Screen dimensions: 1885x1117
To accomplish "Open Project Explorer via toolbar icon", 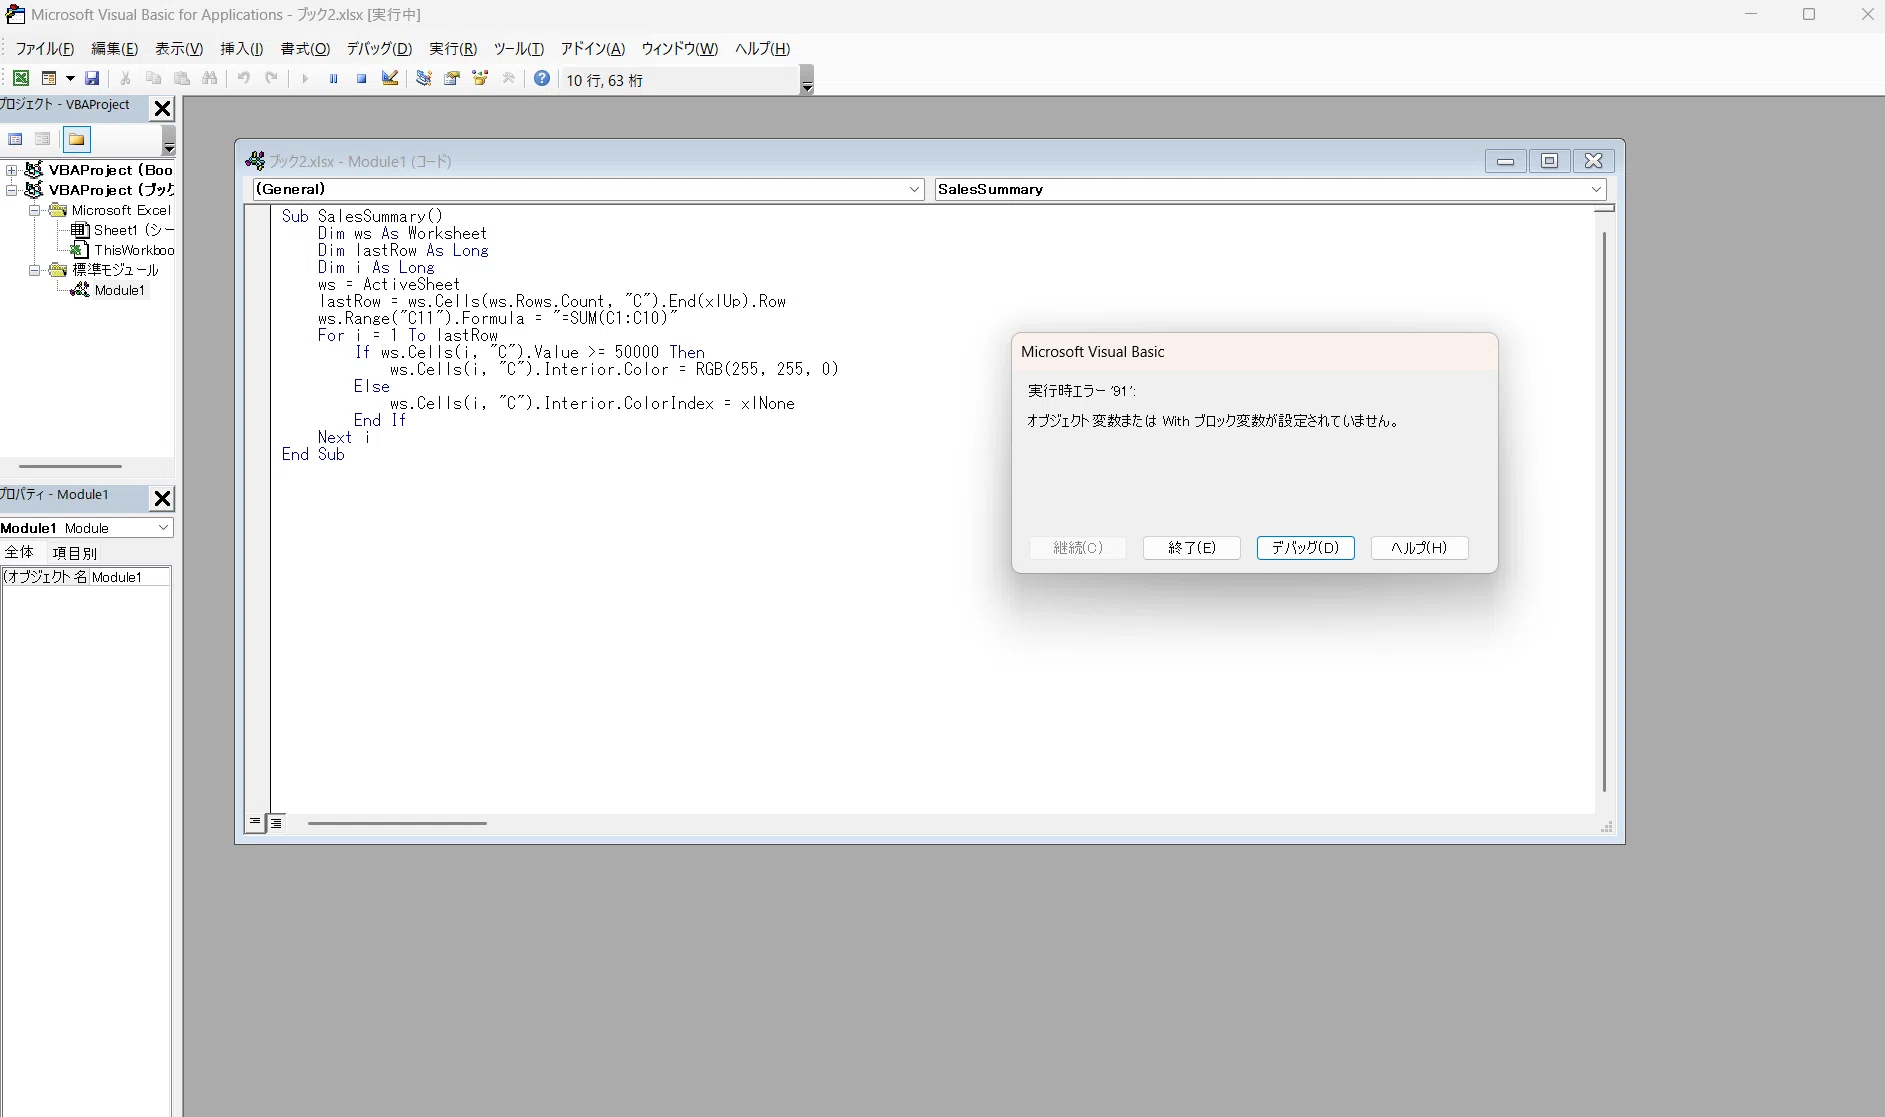I will (423, 78).
